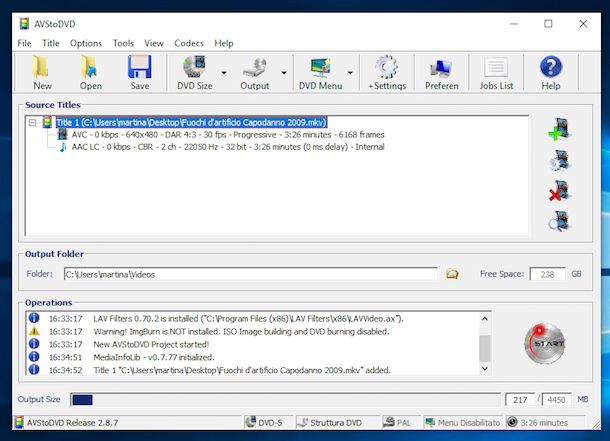Open a project with the Open icon
This screenshot has height=441, width=610.
[89, 67]
